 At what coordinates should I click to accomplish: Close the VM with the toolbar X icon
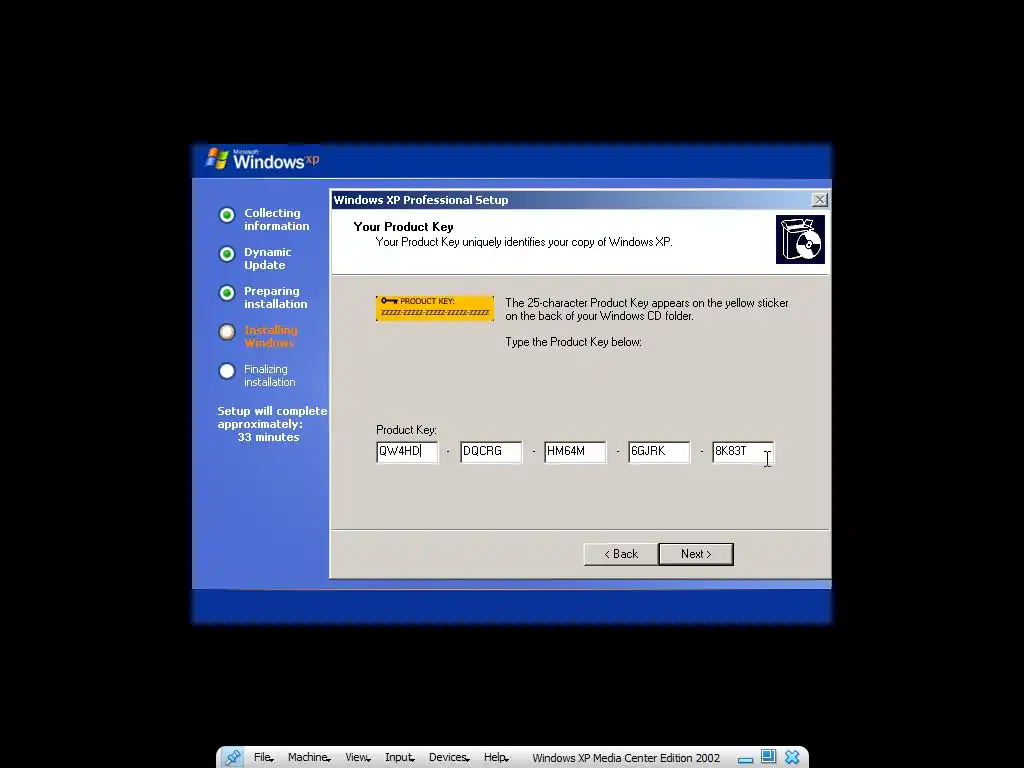[x=792, y=757]
